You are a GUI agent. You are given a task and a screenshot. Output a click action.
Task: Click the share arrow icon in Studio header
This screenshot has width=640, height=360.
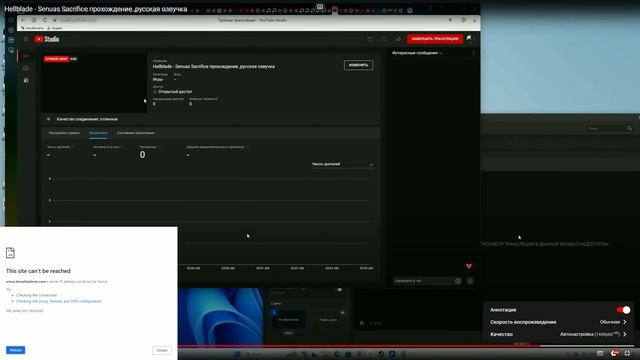(398, 39)
